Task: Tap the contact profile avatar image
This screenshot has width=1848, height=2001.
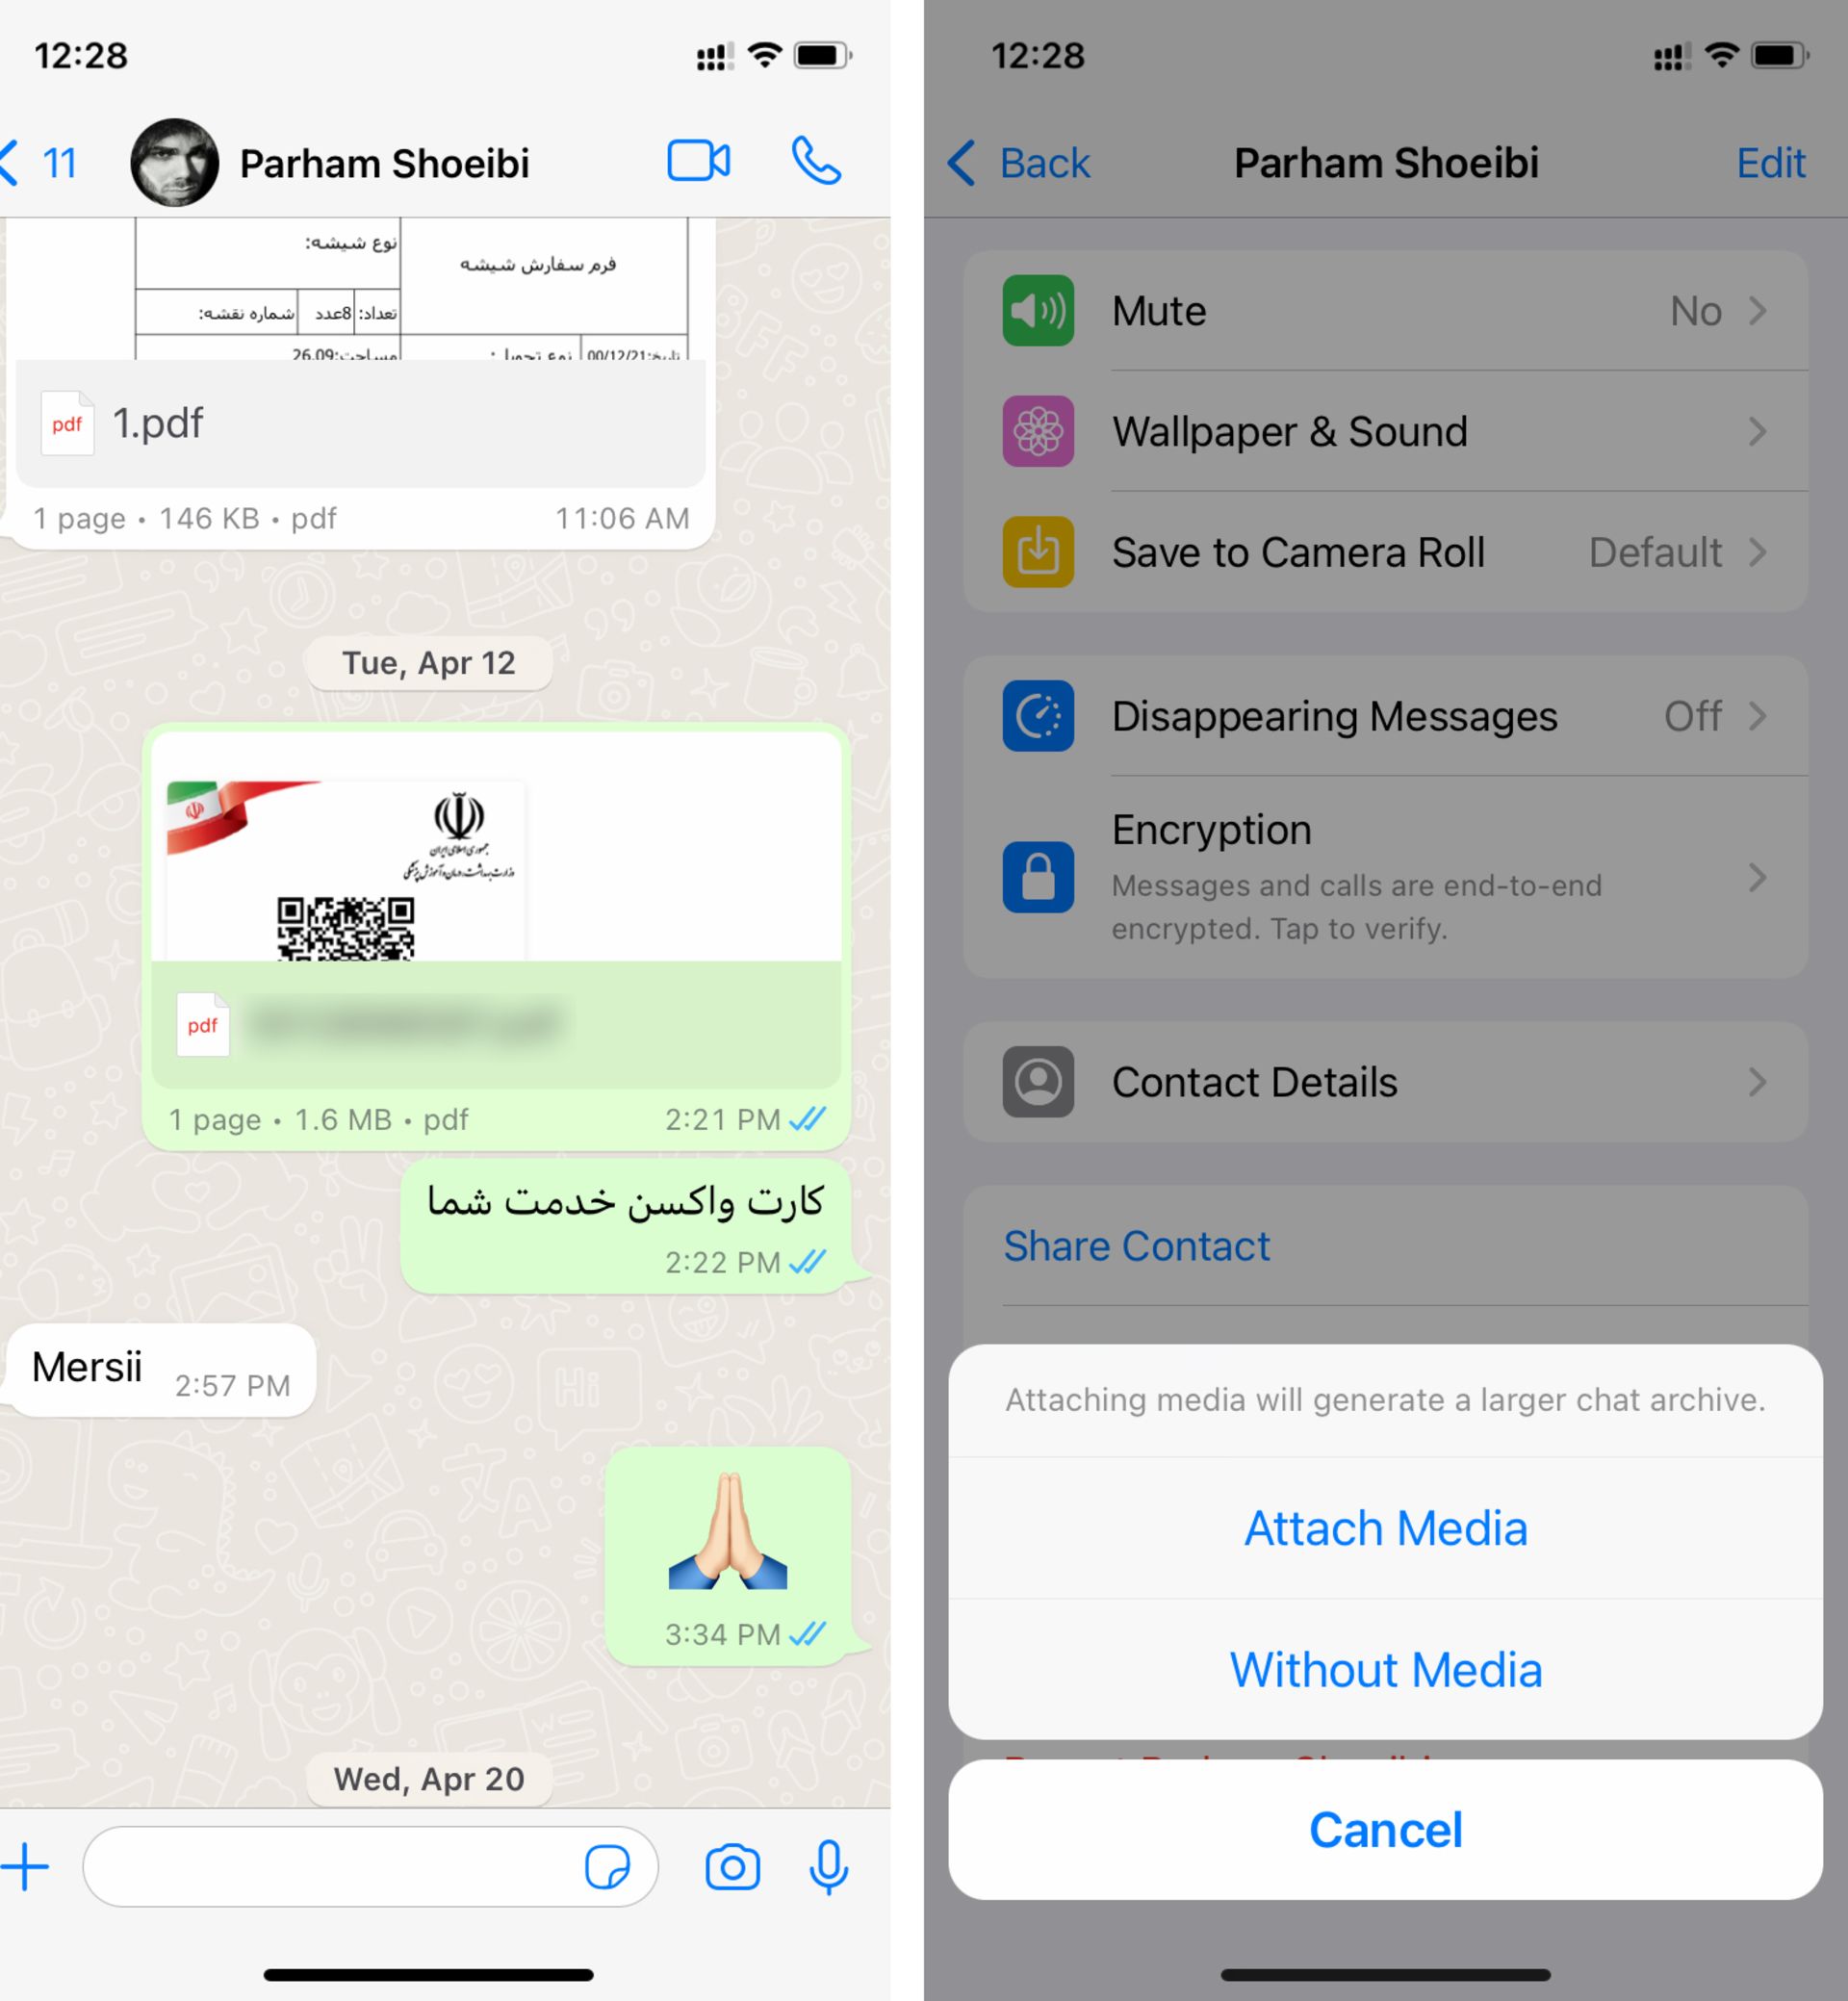Action: 174,159
